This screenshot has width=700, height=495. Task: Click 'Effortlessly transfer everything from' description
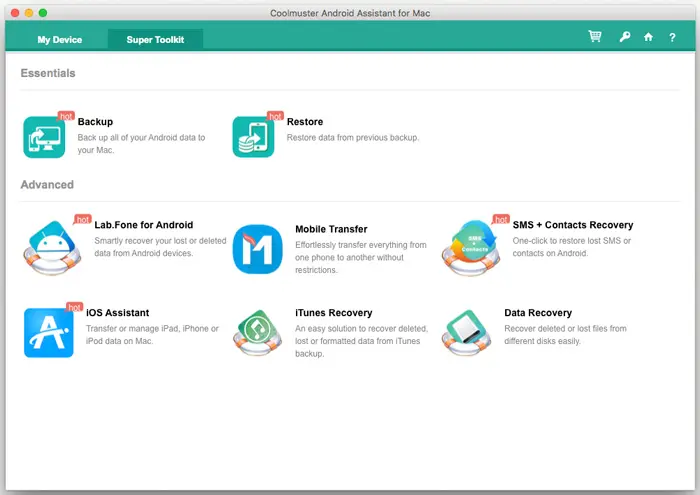click(361, 258)
